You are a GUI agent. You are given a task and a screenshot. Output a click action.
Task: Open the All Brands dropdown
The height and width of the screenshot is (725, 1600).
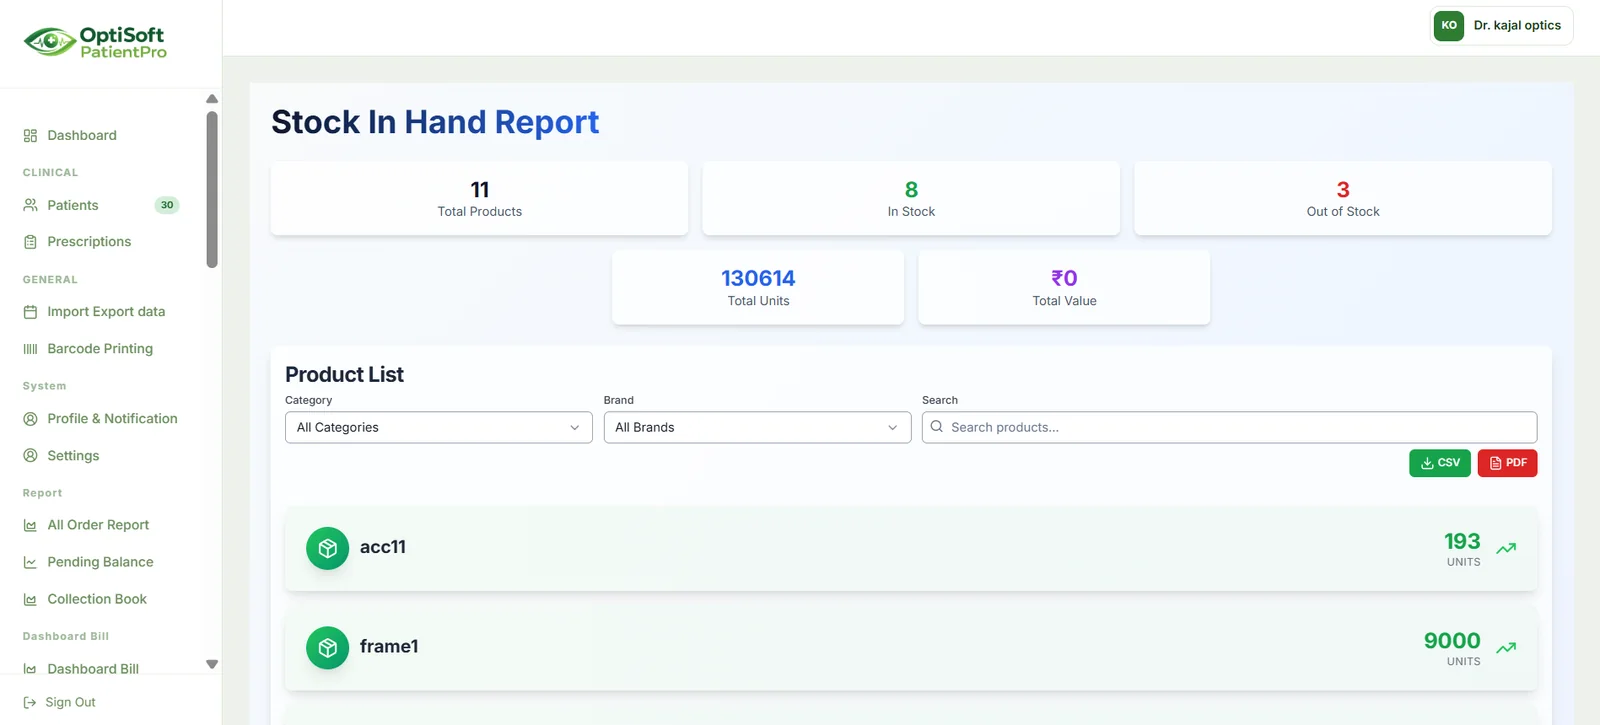(x=757, y=427)
